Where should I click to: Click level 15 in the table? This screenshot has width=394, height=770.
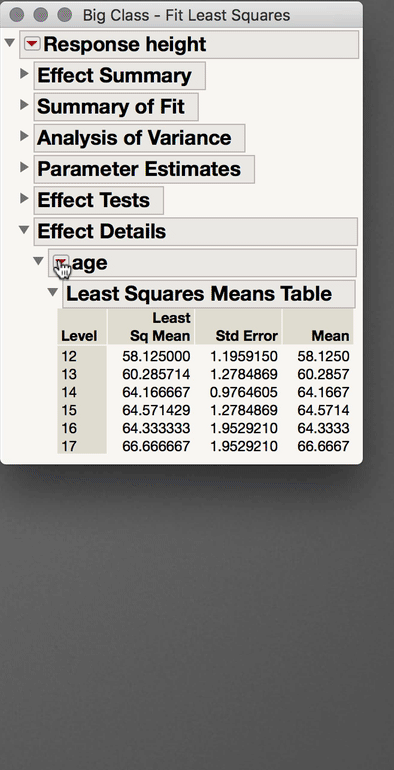coord(69,410)
